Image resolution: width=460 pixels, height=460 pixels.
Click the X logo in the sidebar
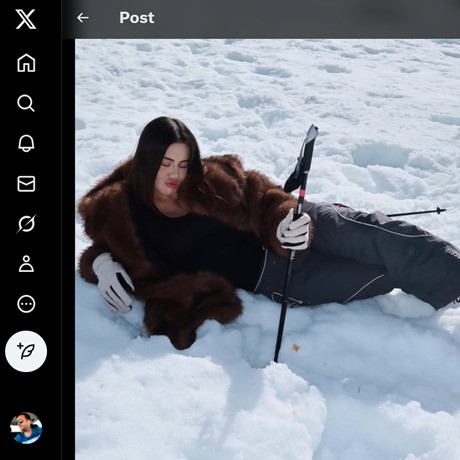point(26,19)
